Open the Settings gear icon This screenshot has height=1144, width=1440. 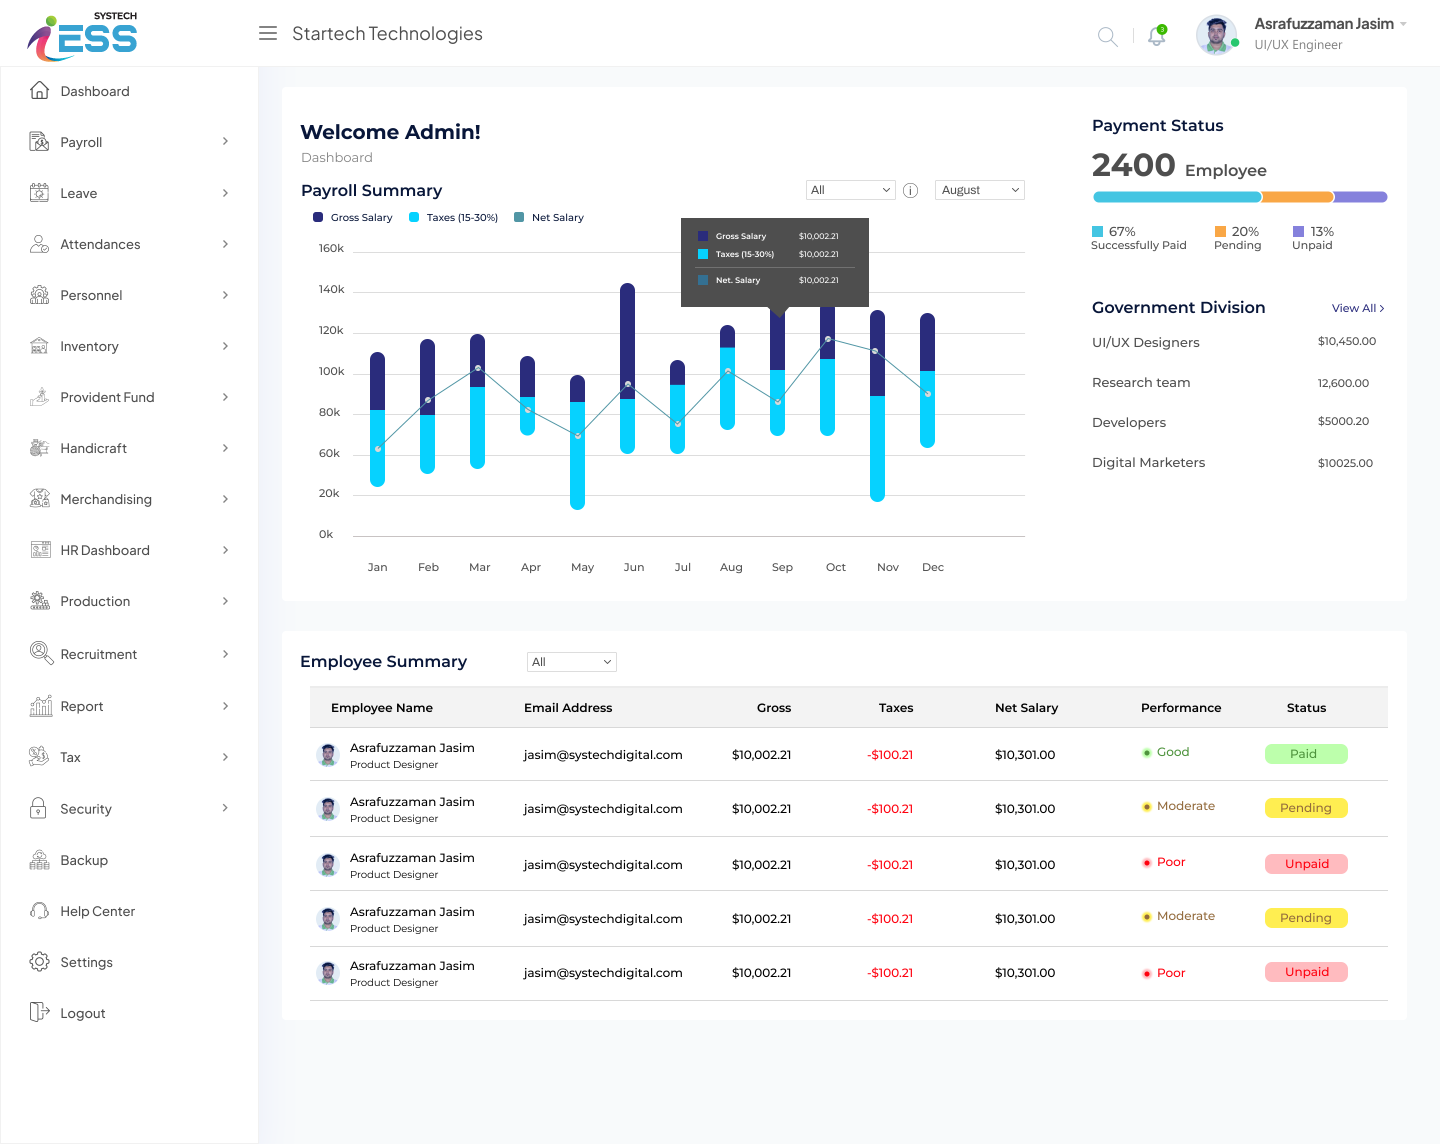click(39, 962)
